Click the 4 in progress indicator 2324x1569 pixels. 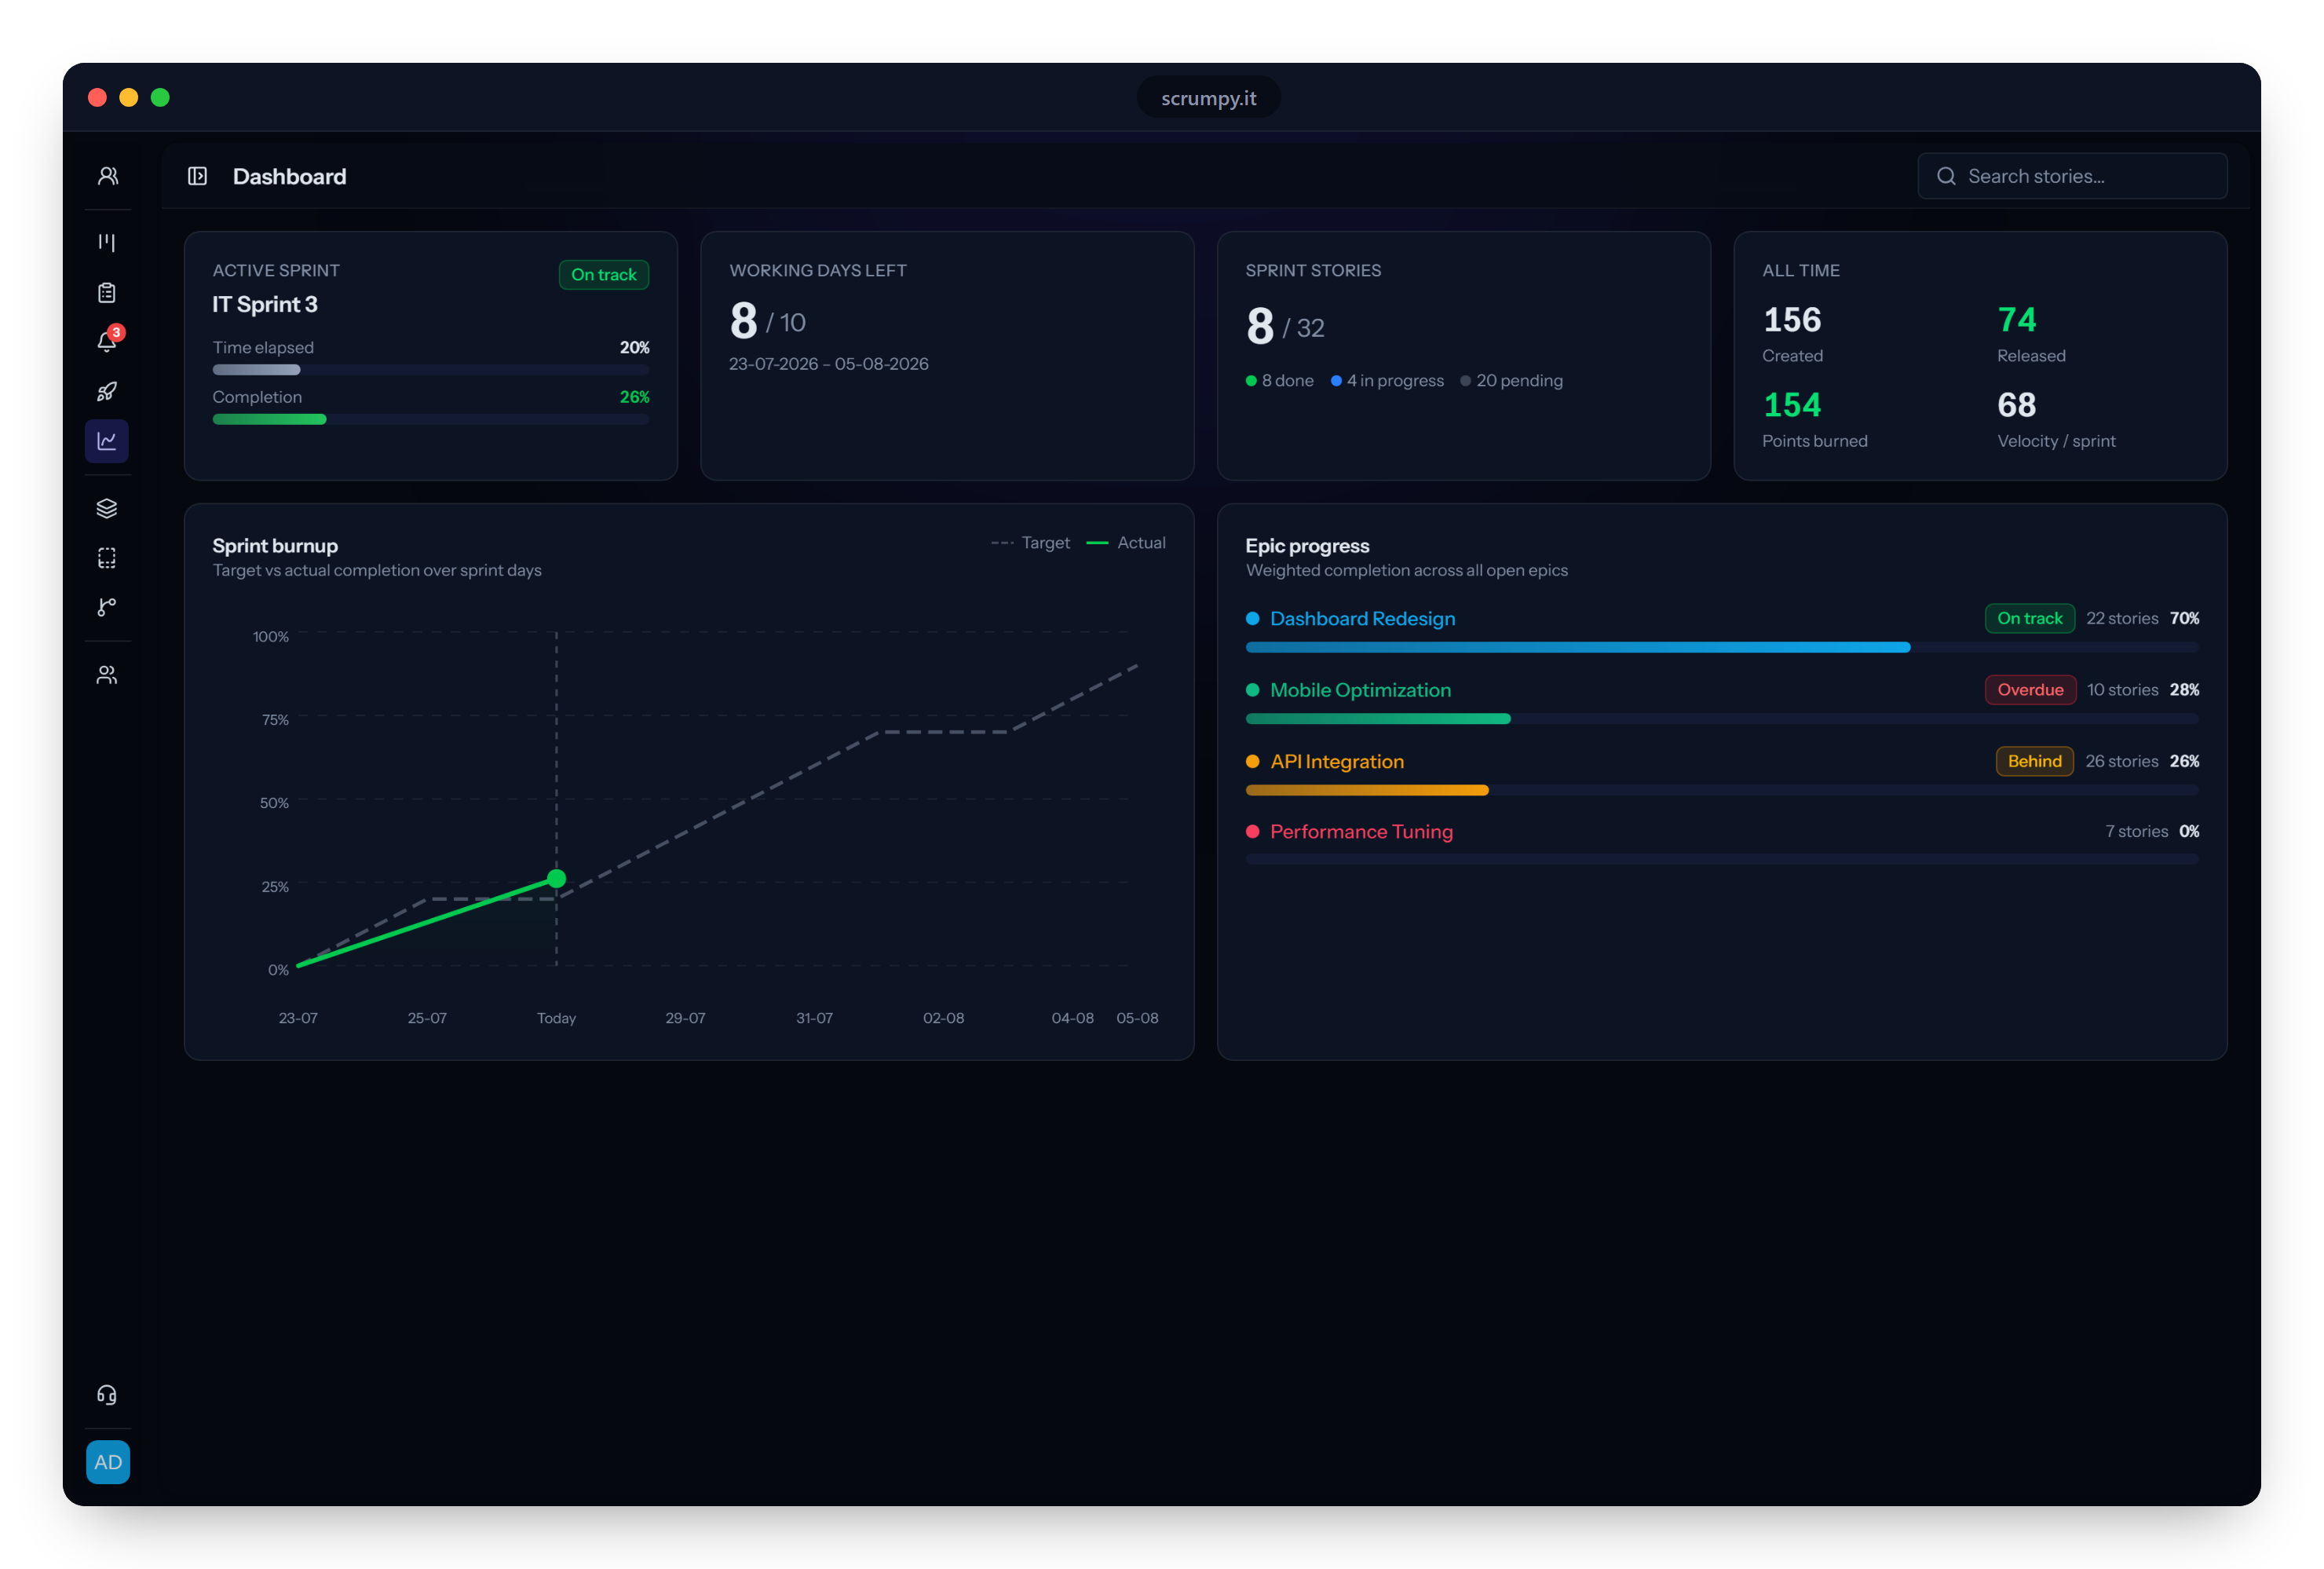1387,380
